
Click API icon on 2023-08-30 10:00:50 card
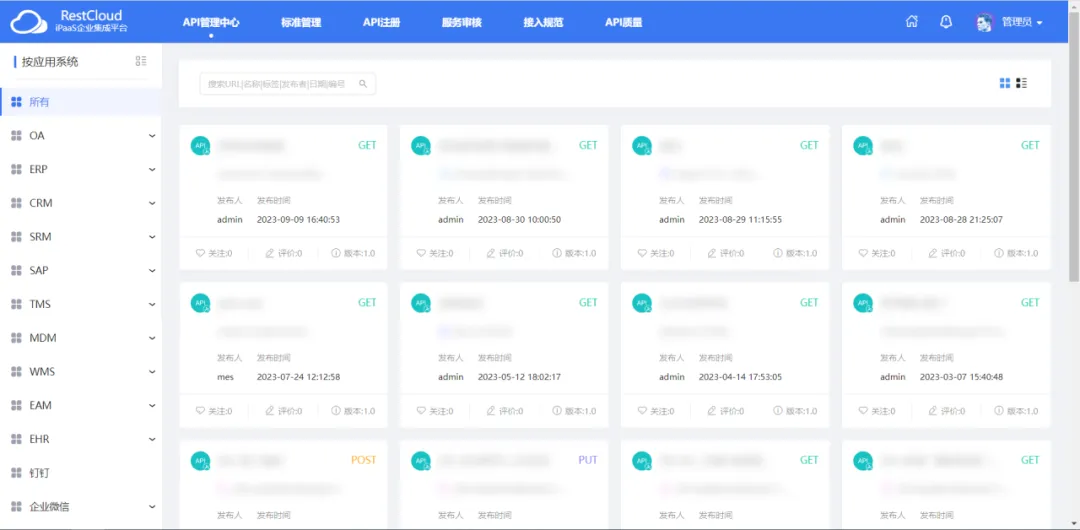(x=421, y=145)
